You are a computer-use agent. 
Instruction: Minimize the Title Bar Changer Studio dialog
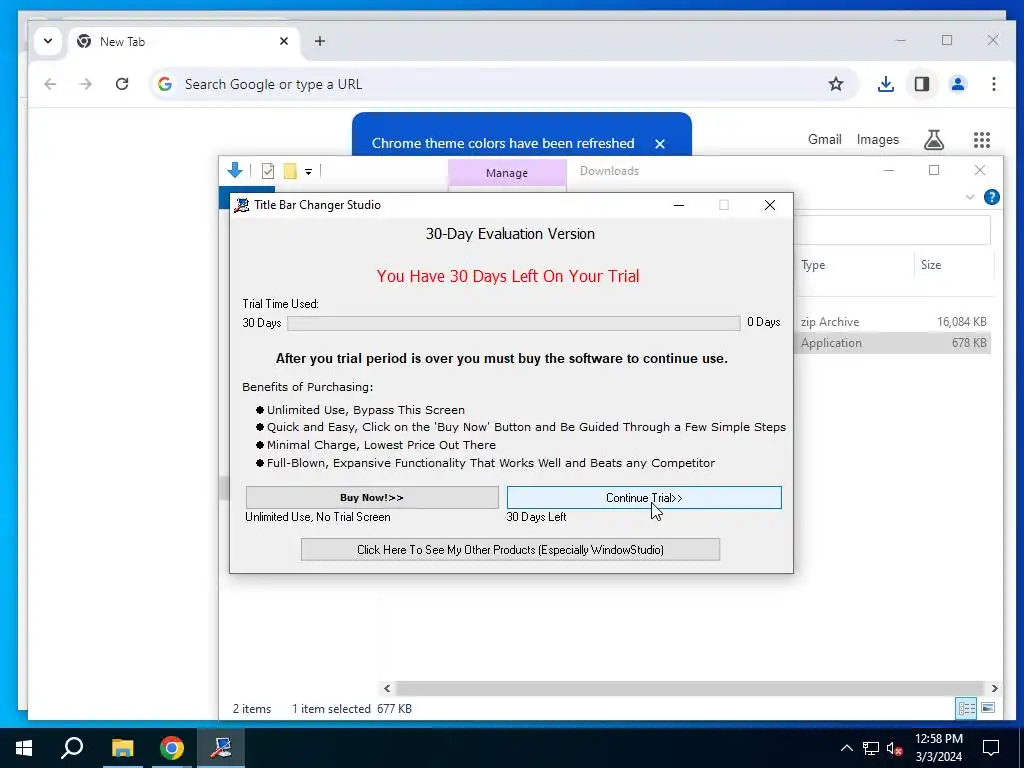point(679,205)
